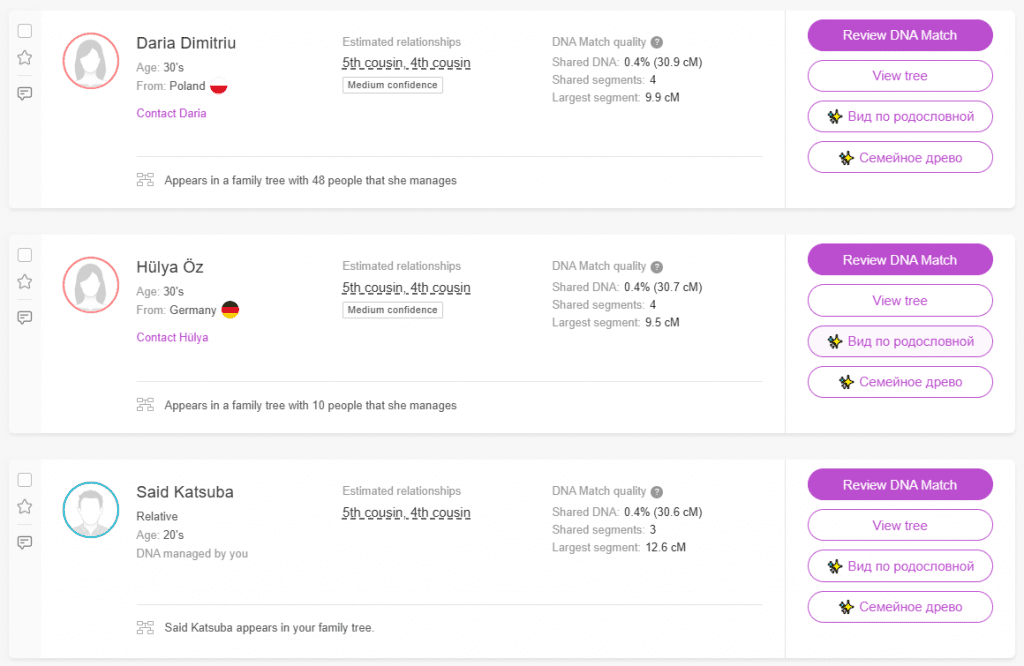Tick the checkbox beside Daria Dimitriu
Image resolution: width=1024 pixels, height=666 pixels.
[x=25, y=30]
